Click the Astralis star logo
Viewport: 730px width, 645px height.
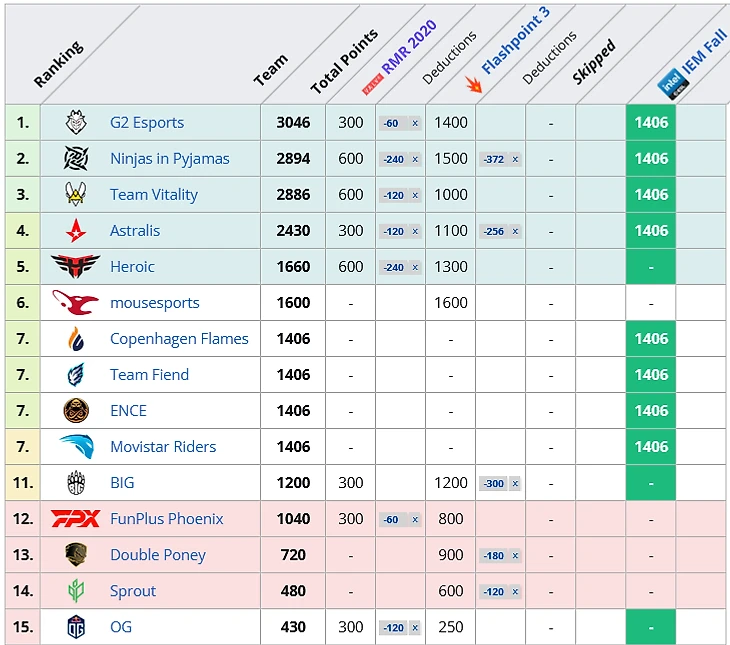click(x=76, y=231)
